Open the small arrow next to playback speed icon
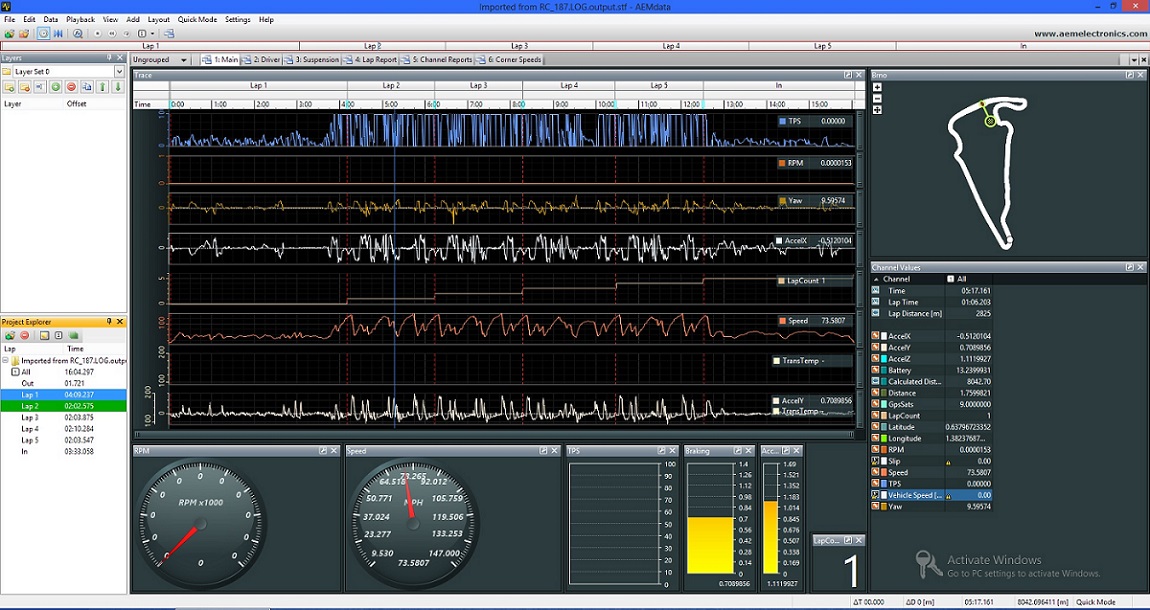This screenshot has width=1150, height=610. click(153, 34)
